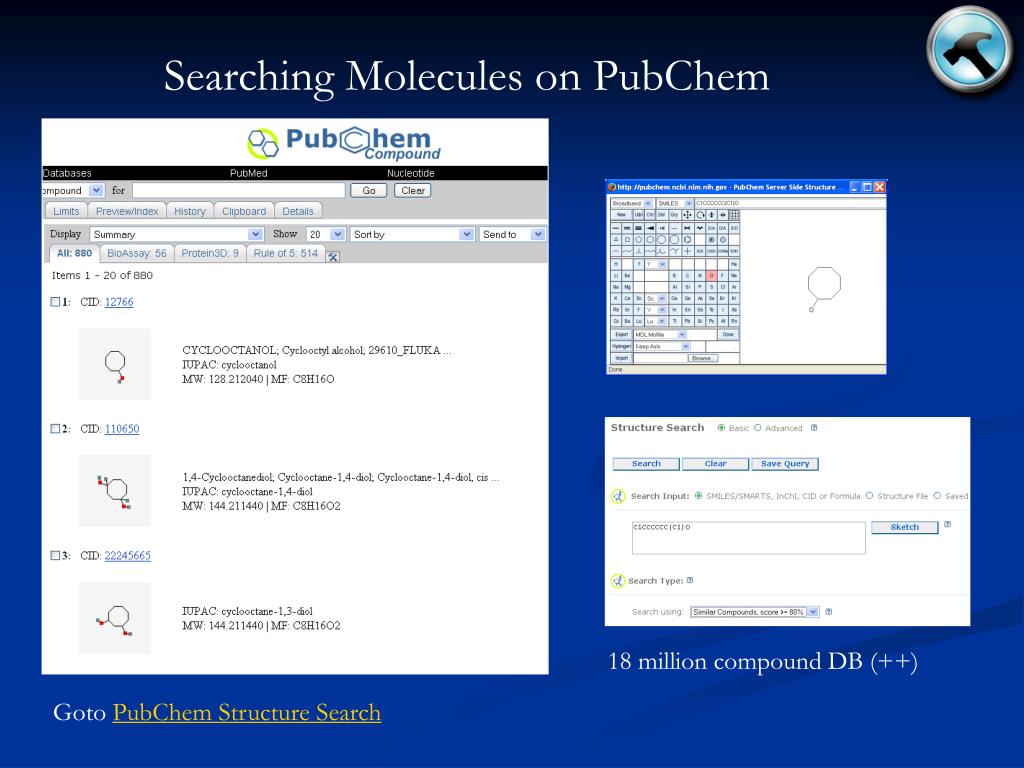This screenshot has height=768, width=1024.
Task: Select the Rule of 5: 514 tab
Action: [285, 253]
